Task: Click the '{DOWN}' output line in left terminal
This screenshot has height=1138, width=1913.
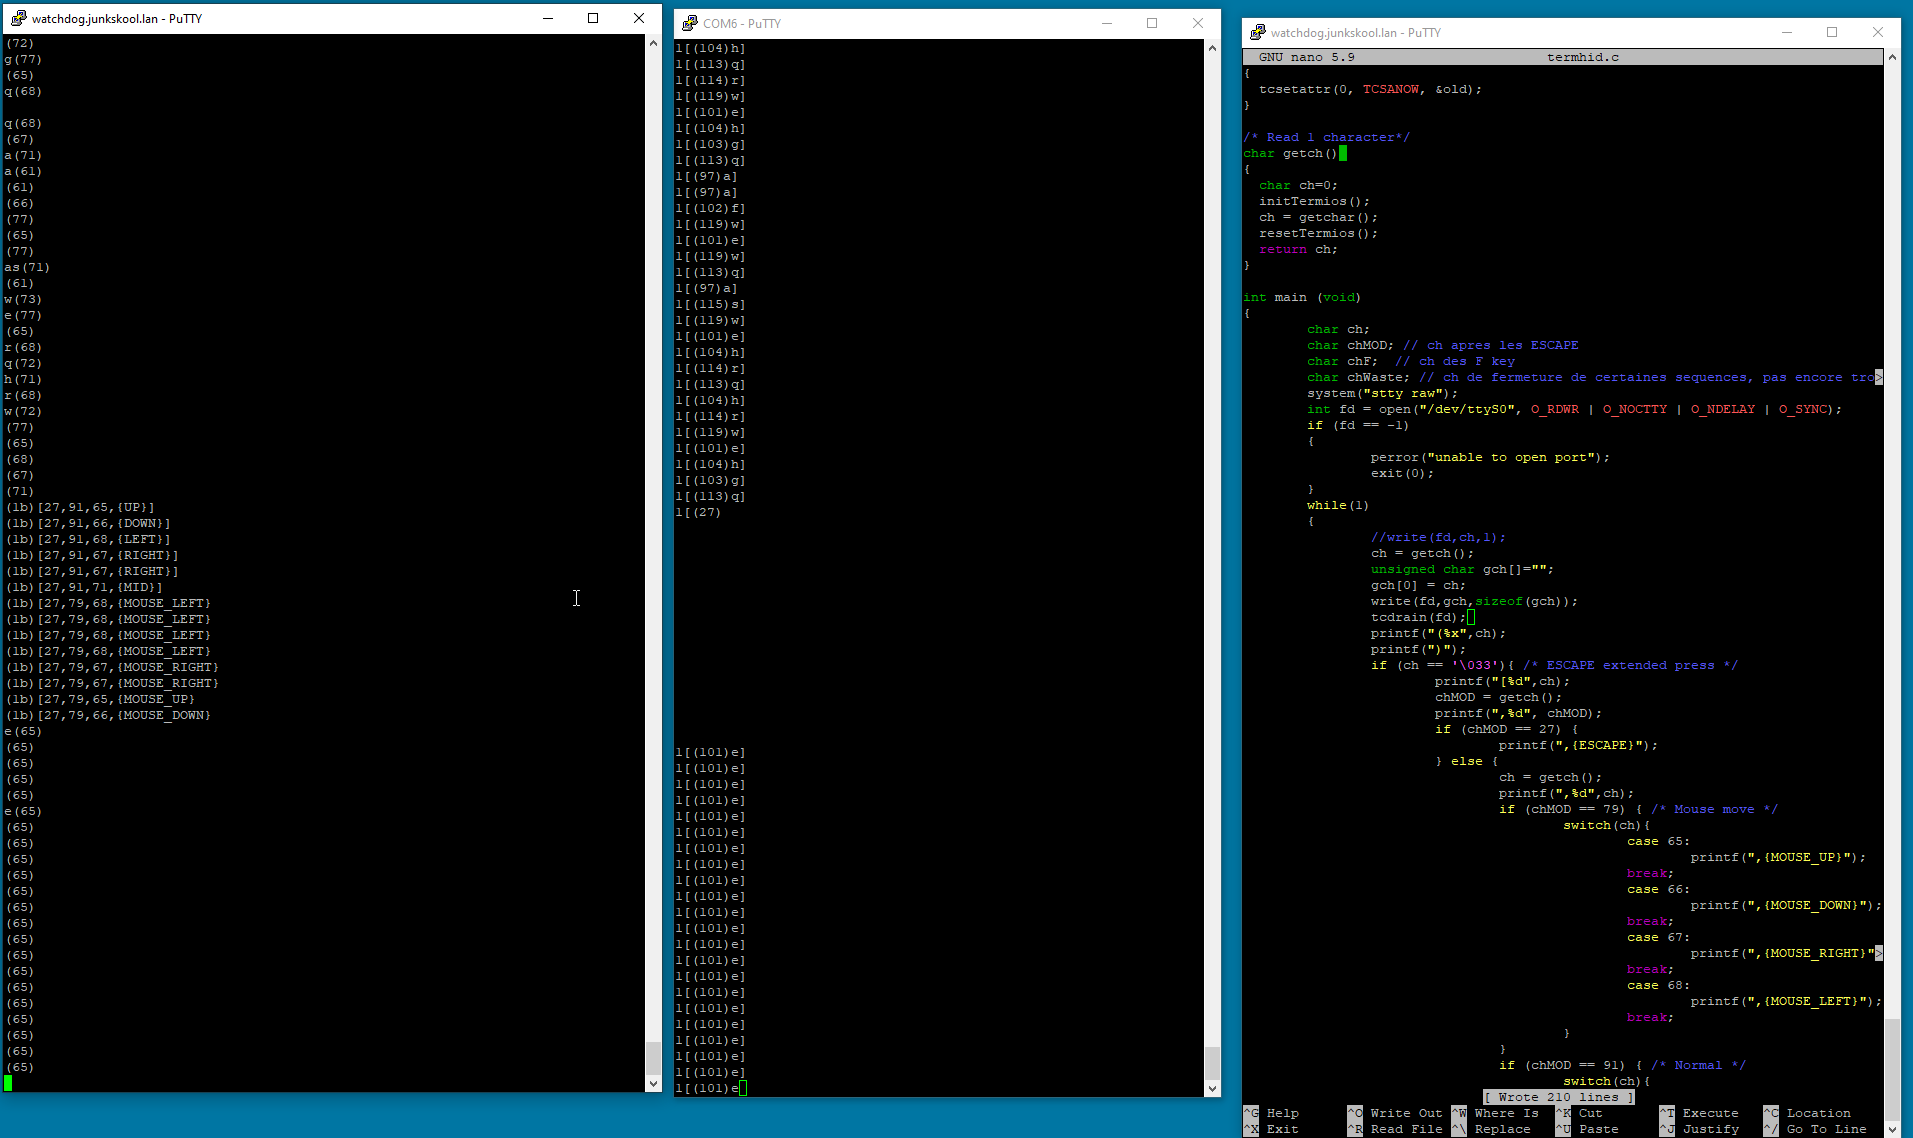Action: 88,523
